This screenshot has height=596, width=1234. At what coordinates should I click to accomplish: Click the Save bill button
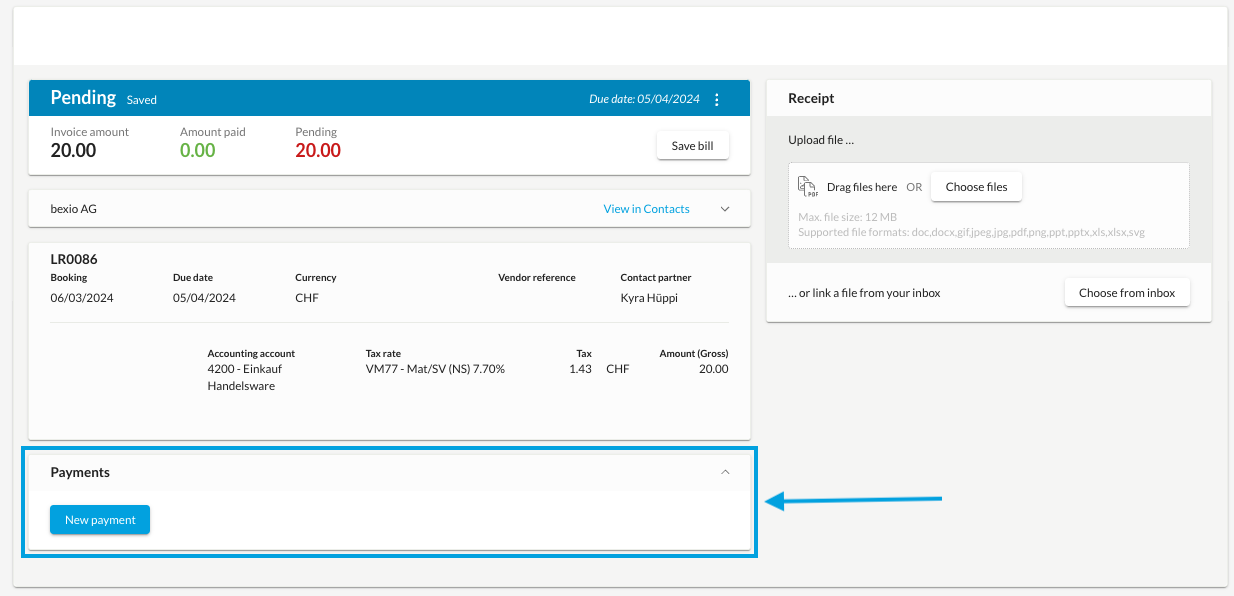(693, 146)
